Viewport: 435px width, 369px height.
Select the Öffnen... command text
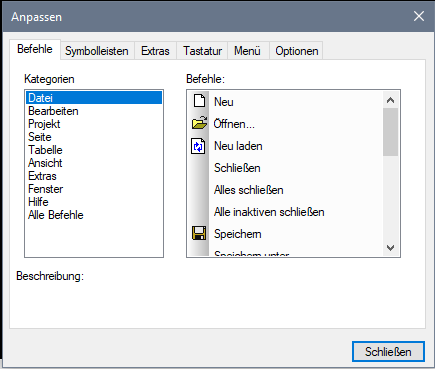[234, 124]
